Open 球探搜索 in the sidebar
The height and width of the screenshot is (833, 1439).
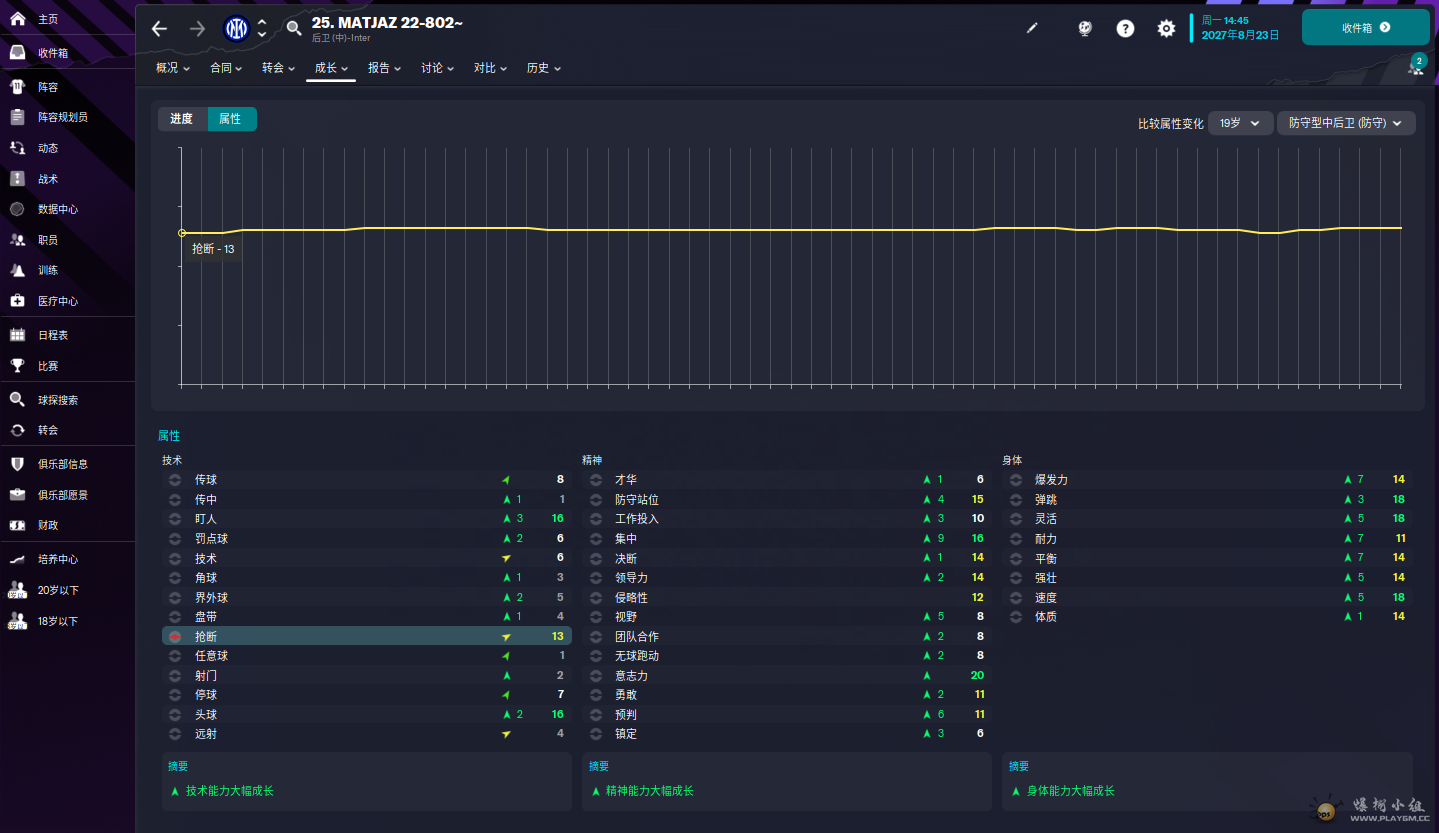pos(58,400)
